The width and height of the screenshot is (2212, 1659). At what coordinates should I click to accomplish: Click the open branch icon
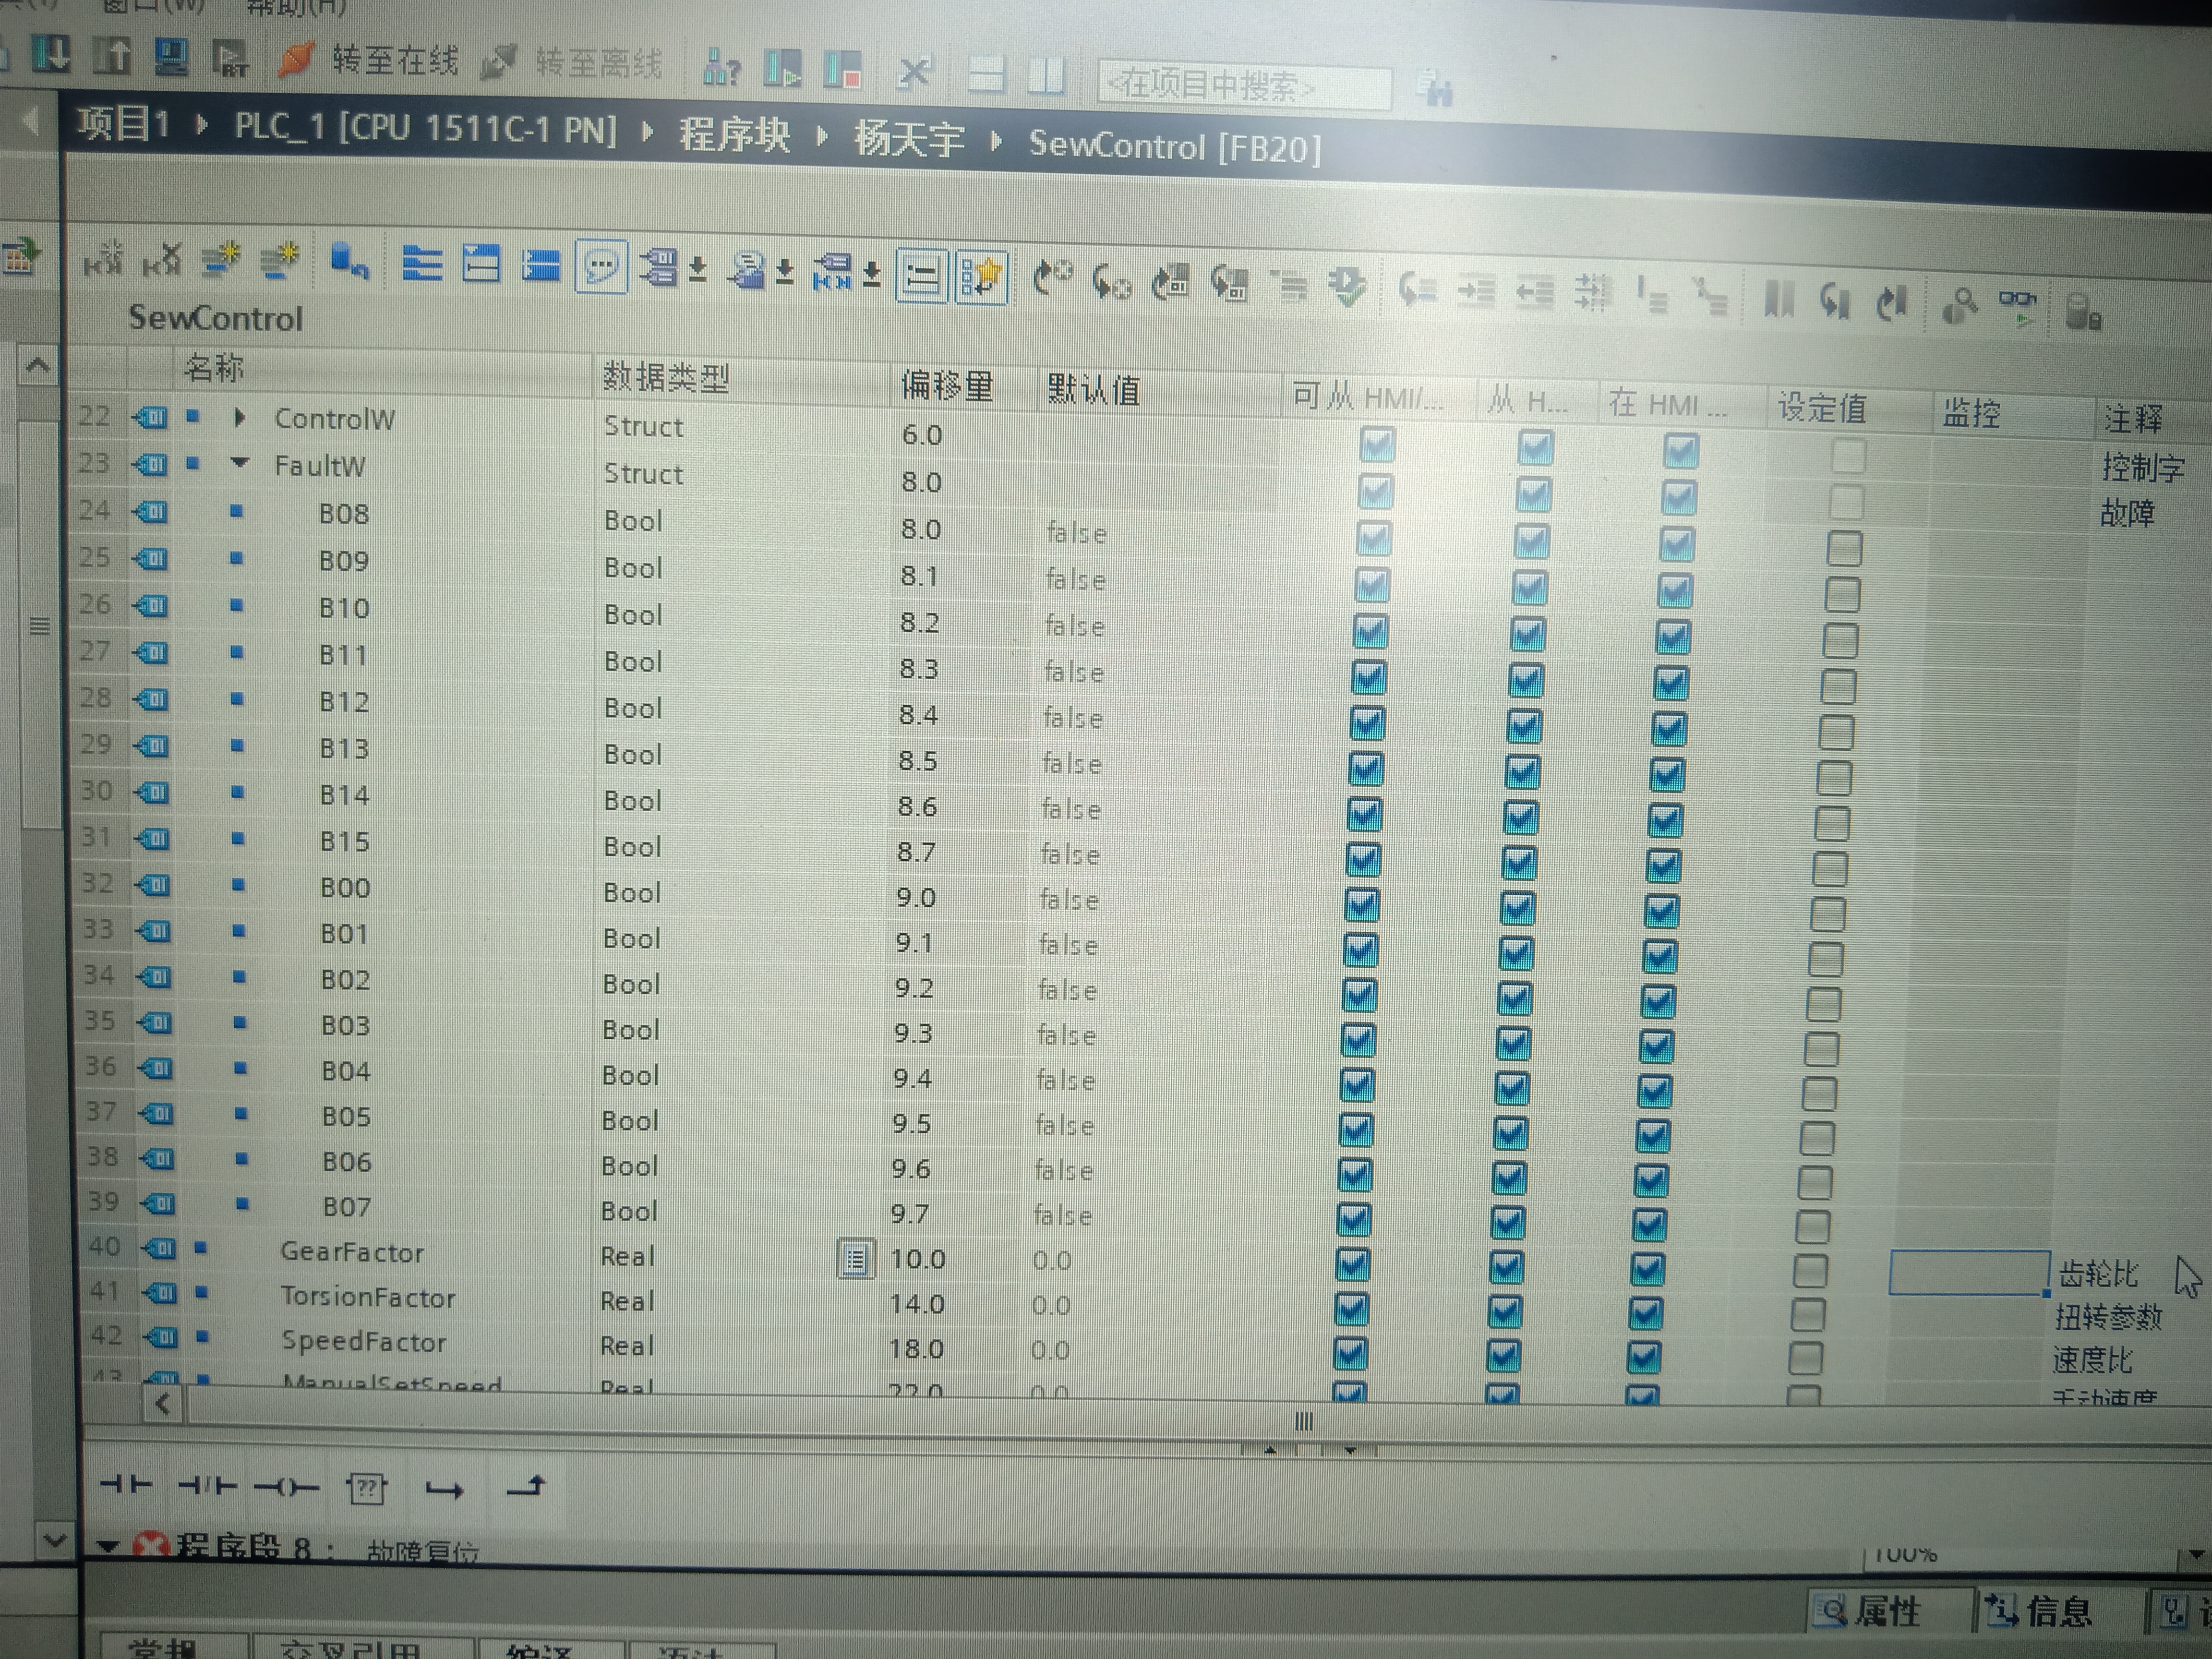coord(444,1490)
